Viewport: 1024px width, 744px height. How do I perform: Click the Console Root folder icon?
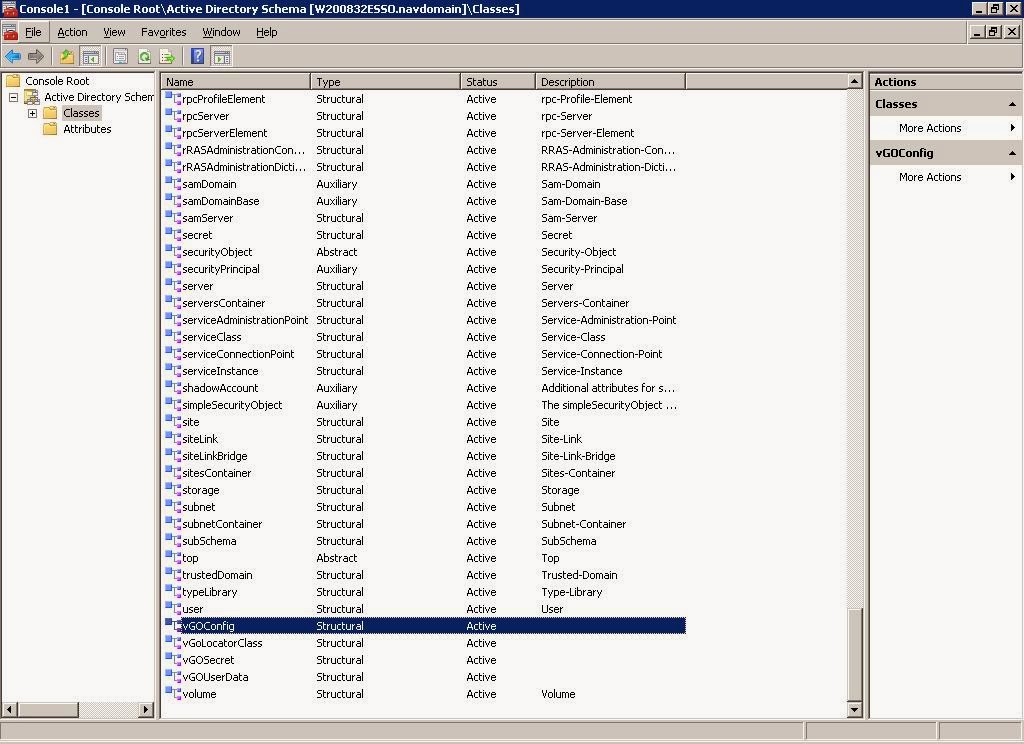[13, 80]
